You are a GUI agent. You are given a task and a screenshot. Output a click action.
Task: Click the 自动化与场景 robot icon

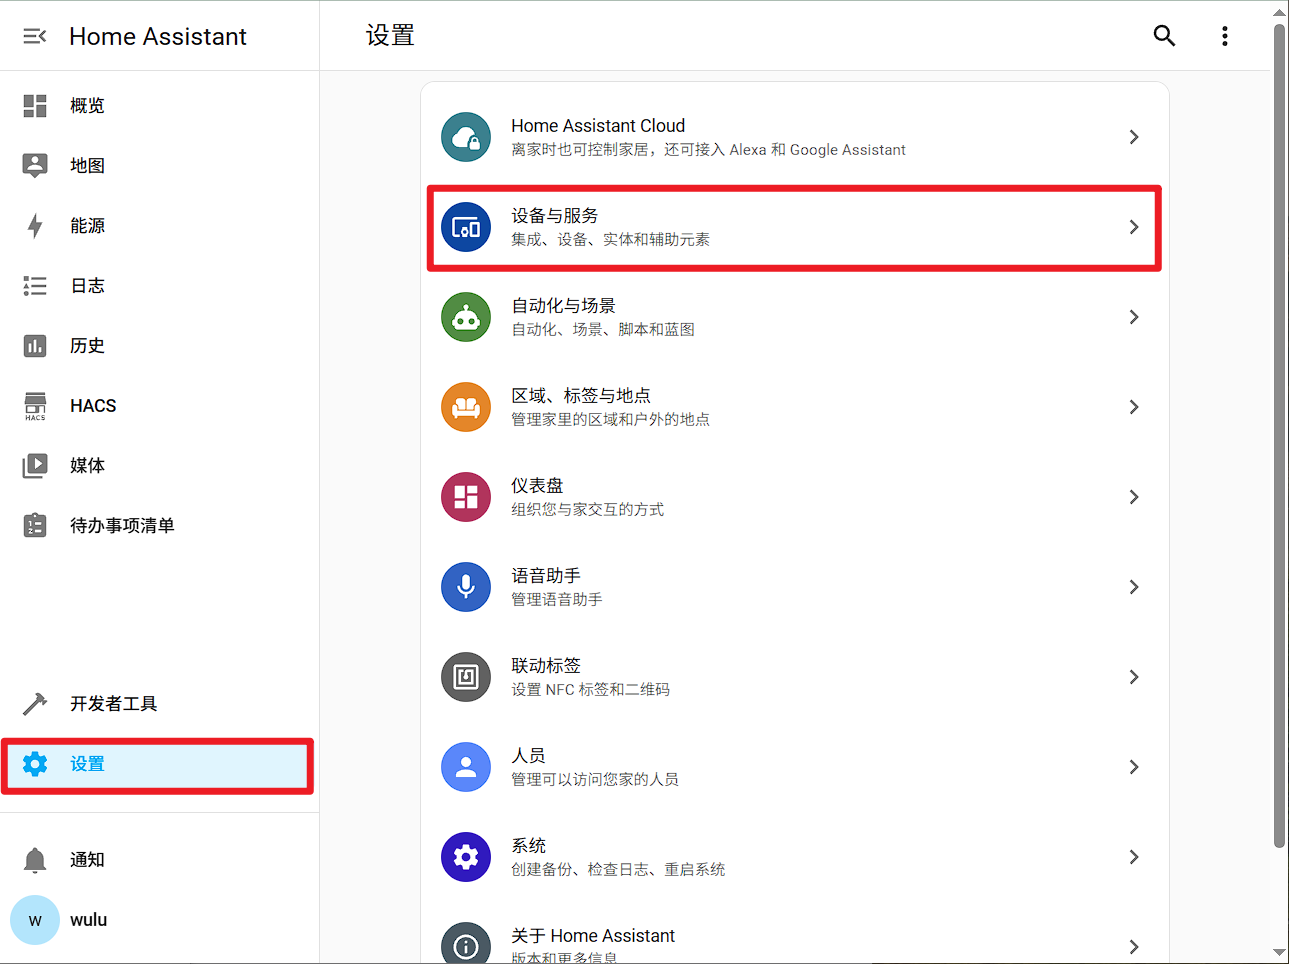coord(466,317)
